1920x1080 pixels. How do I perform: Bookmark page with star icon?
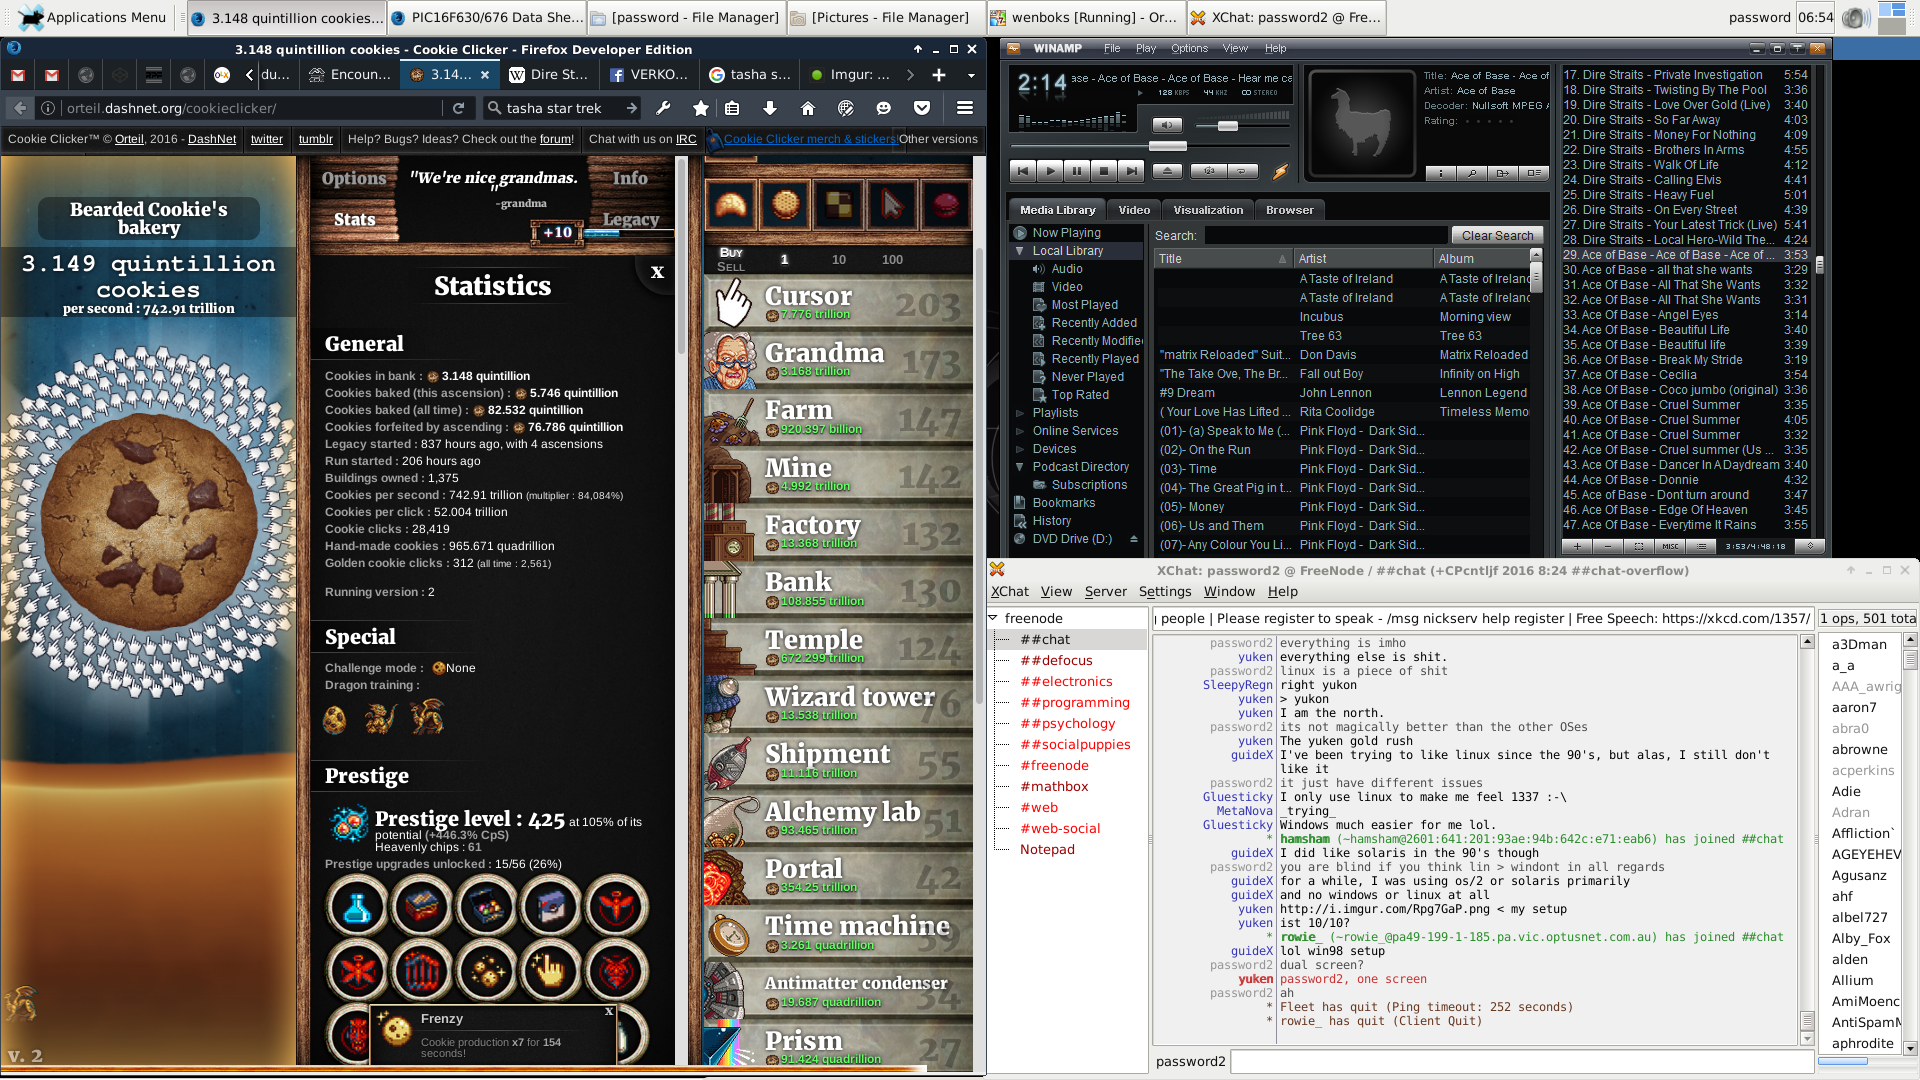(x=700, y=108)
